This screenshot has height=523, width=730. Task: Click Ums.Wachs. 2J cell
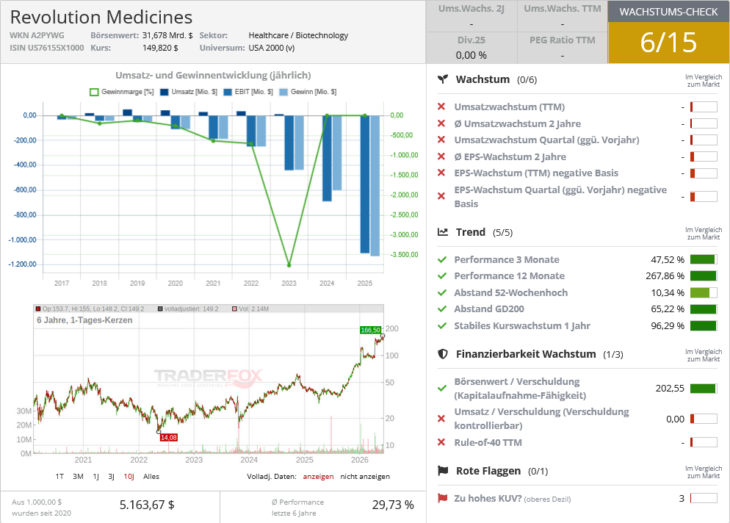[471, 16]
